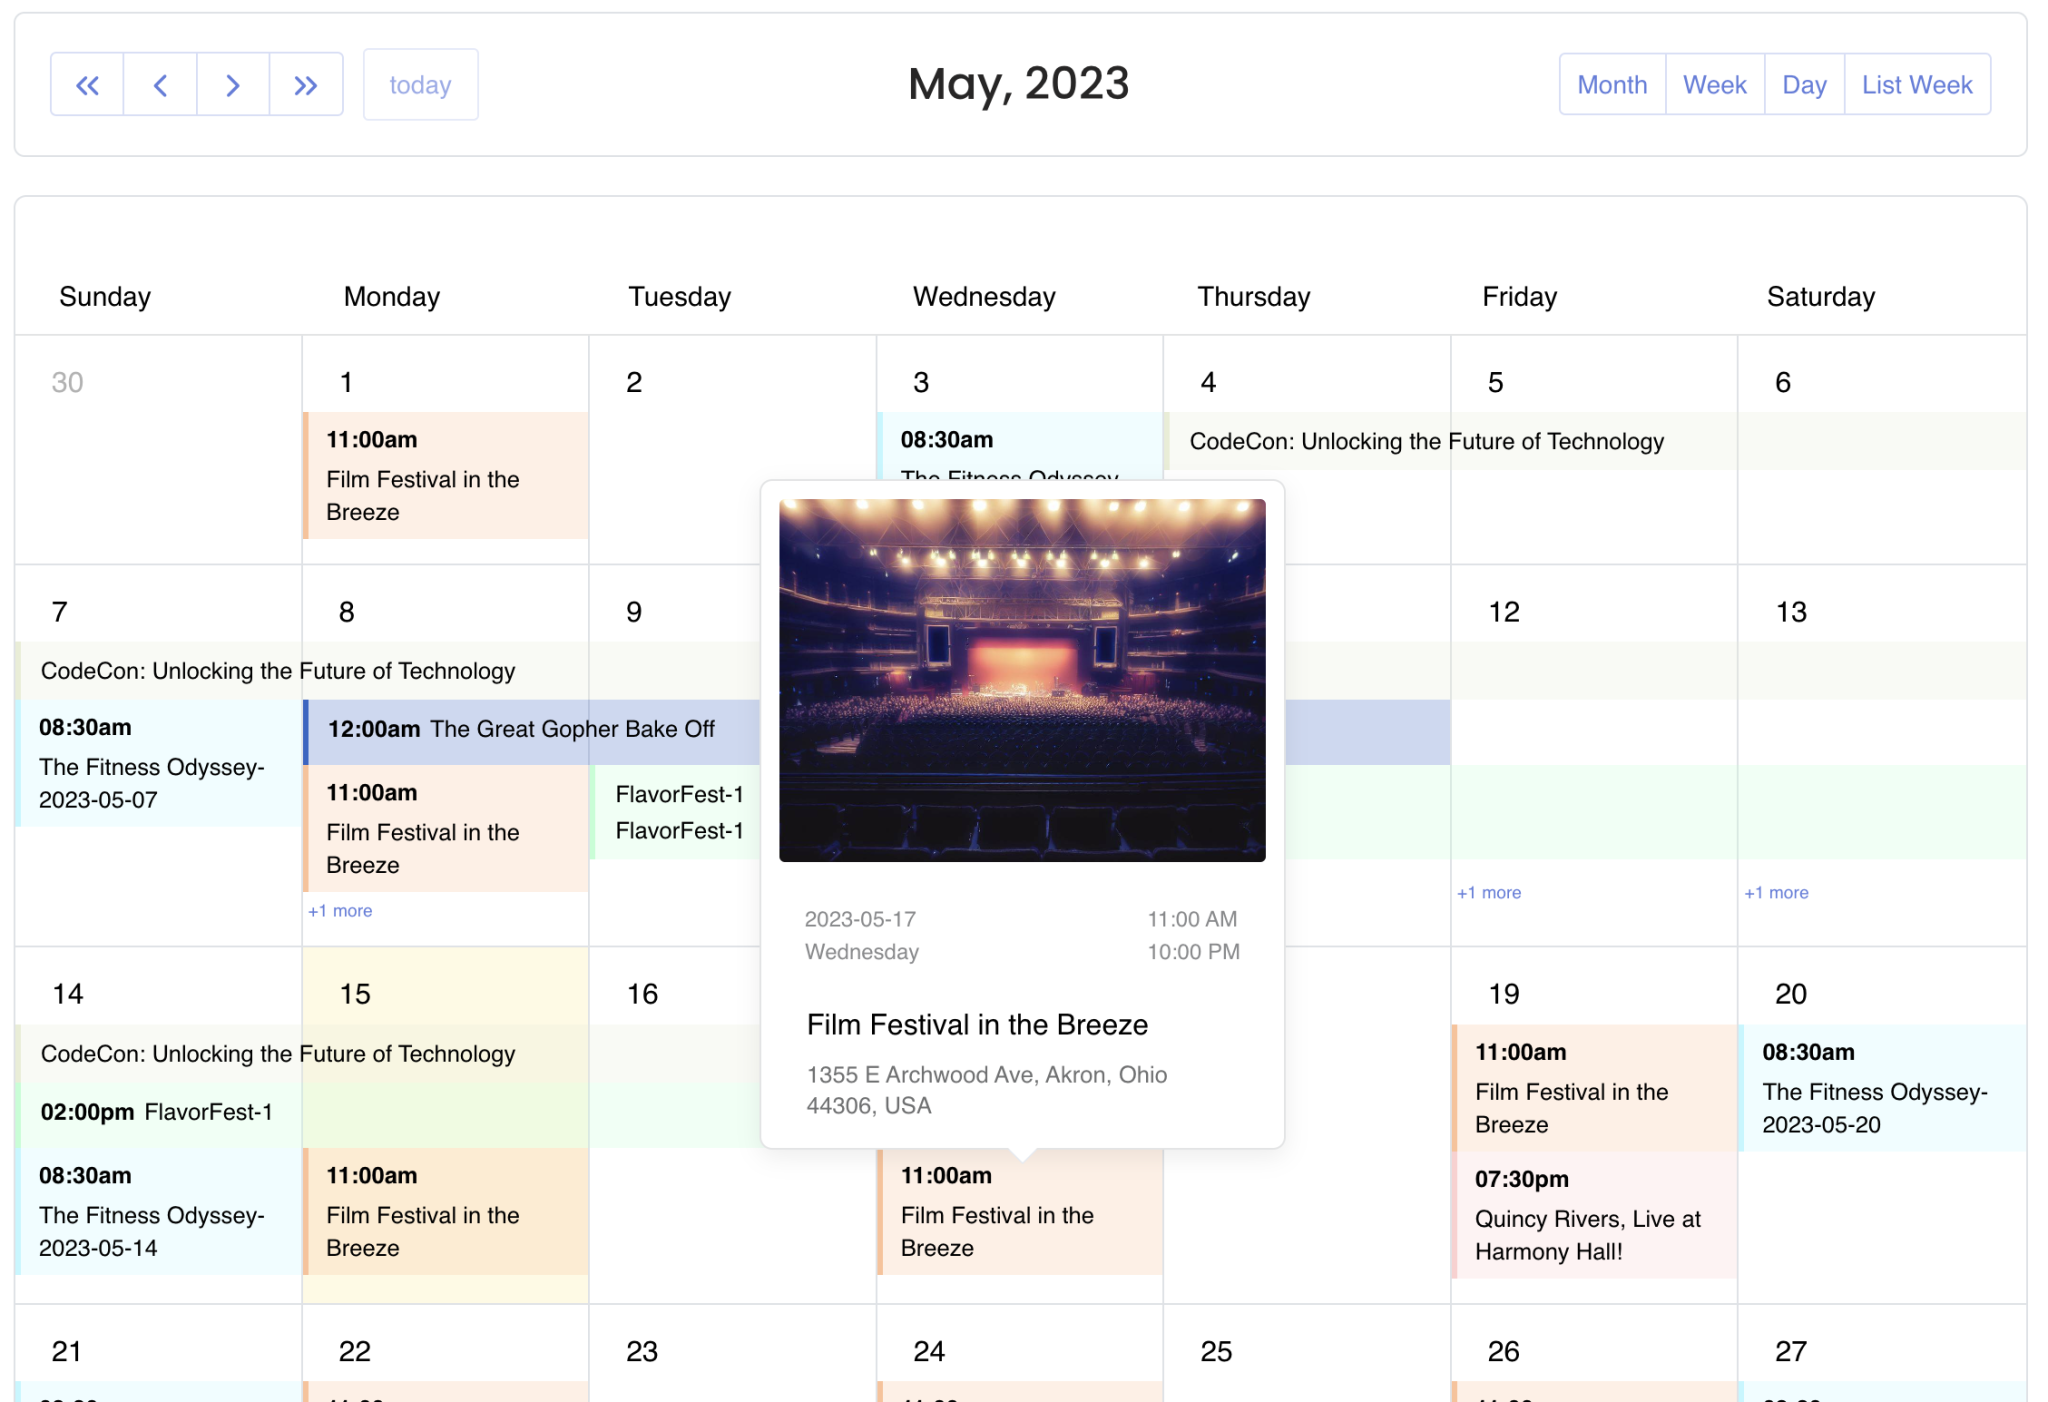
Task: Switch to Month view
Action: [x=1611, y=84]
